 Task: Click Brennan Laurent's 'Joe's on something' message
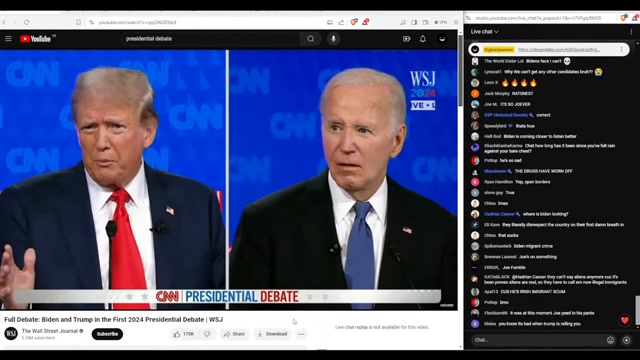tap(538, 257)
